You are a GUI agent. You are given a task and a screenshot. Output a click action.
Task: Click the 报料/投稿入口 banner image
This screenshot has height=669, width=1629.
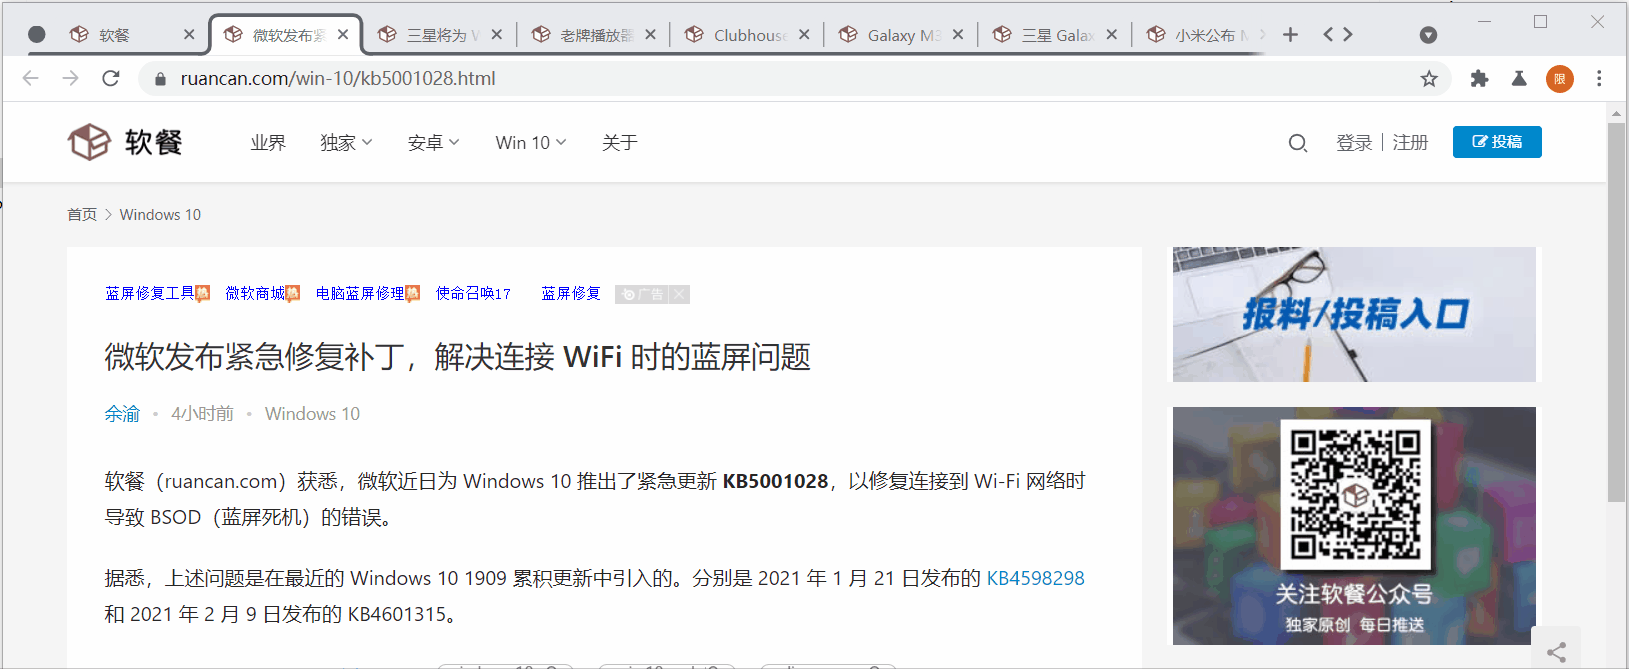[1354, 314]
